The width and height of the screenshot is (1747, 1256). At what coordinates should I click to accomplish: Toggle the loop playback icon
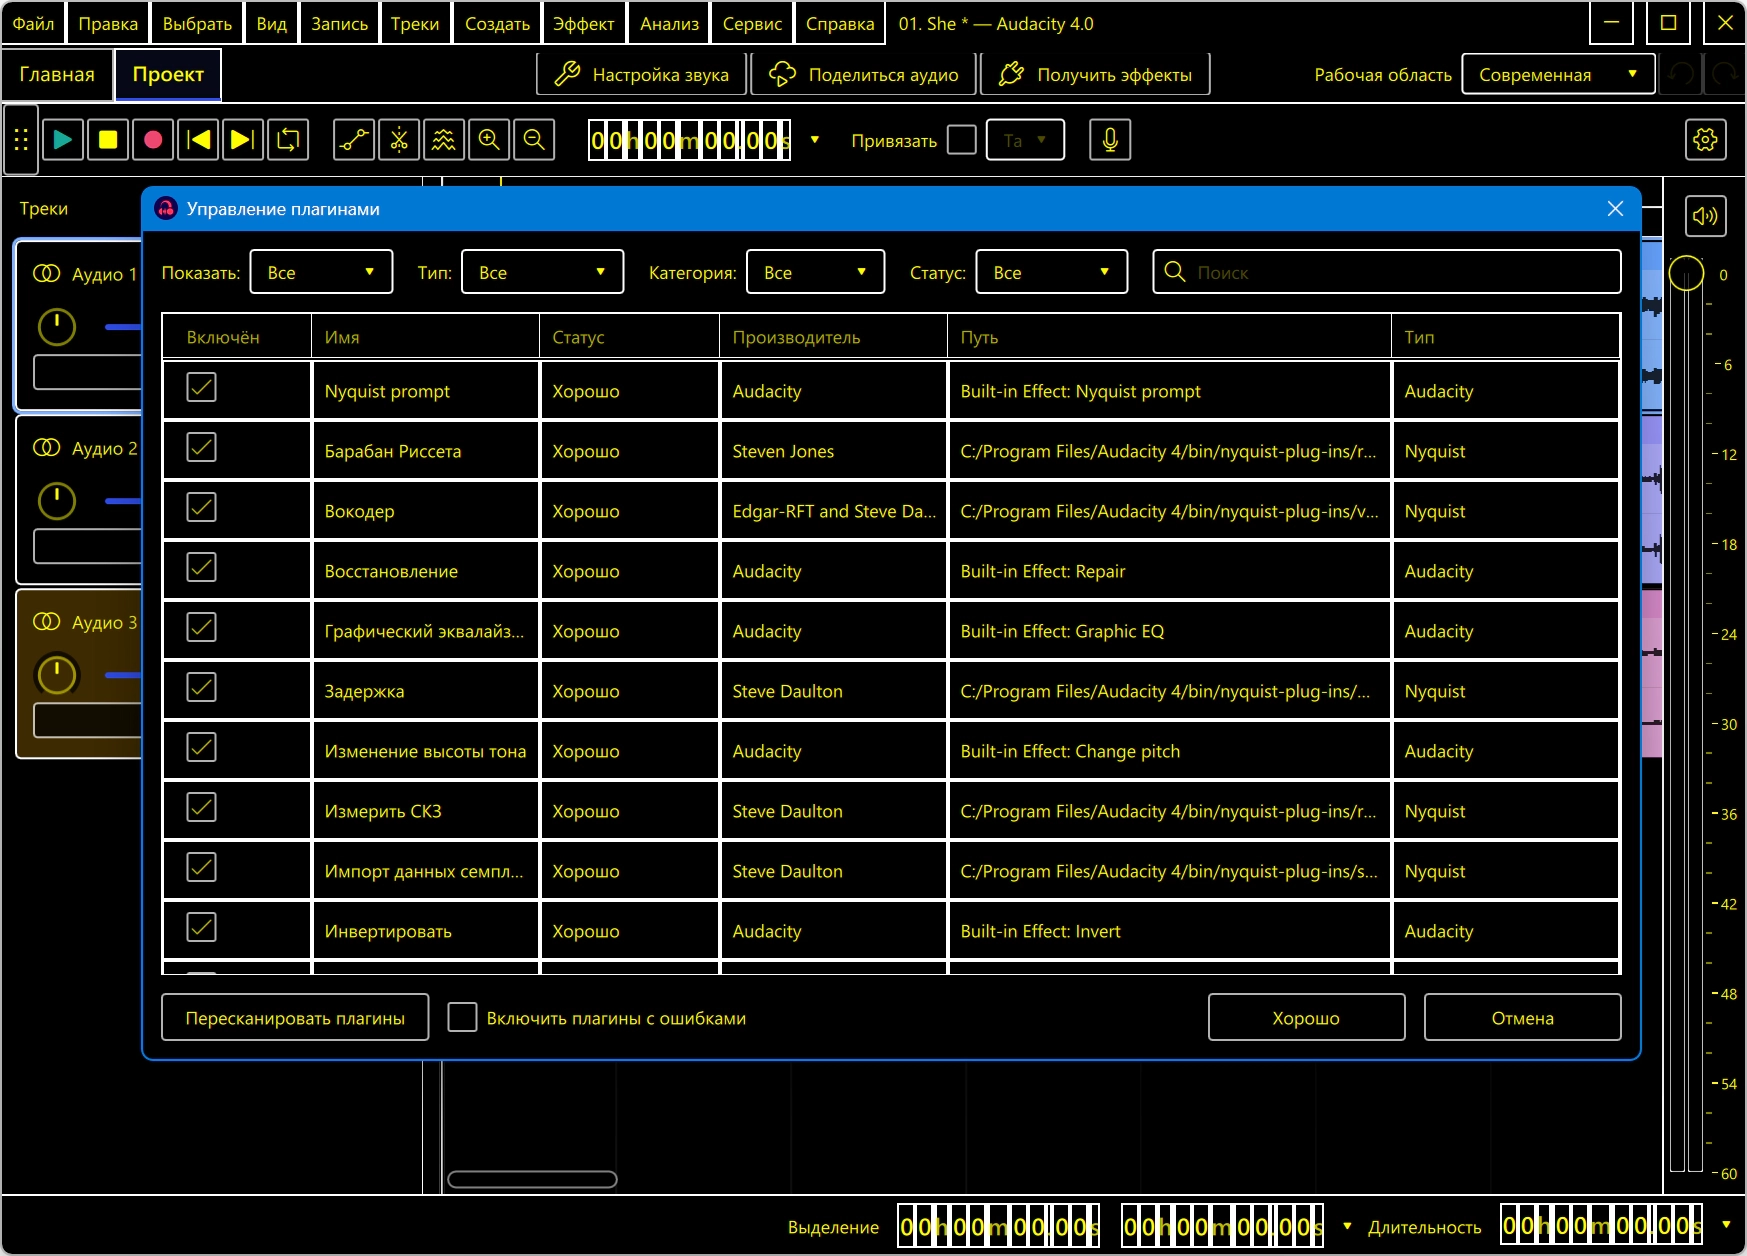pyautogui.click(x=288, y=140)
